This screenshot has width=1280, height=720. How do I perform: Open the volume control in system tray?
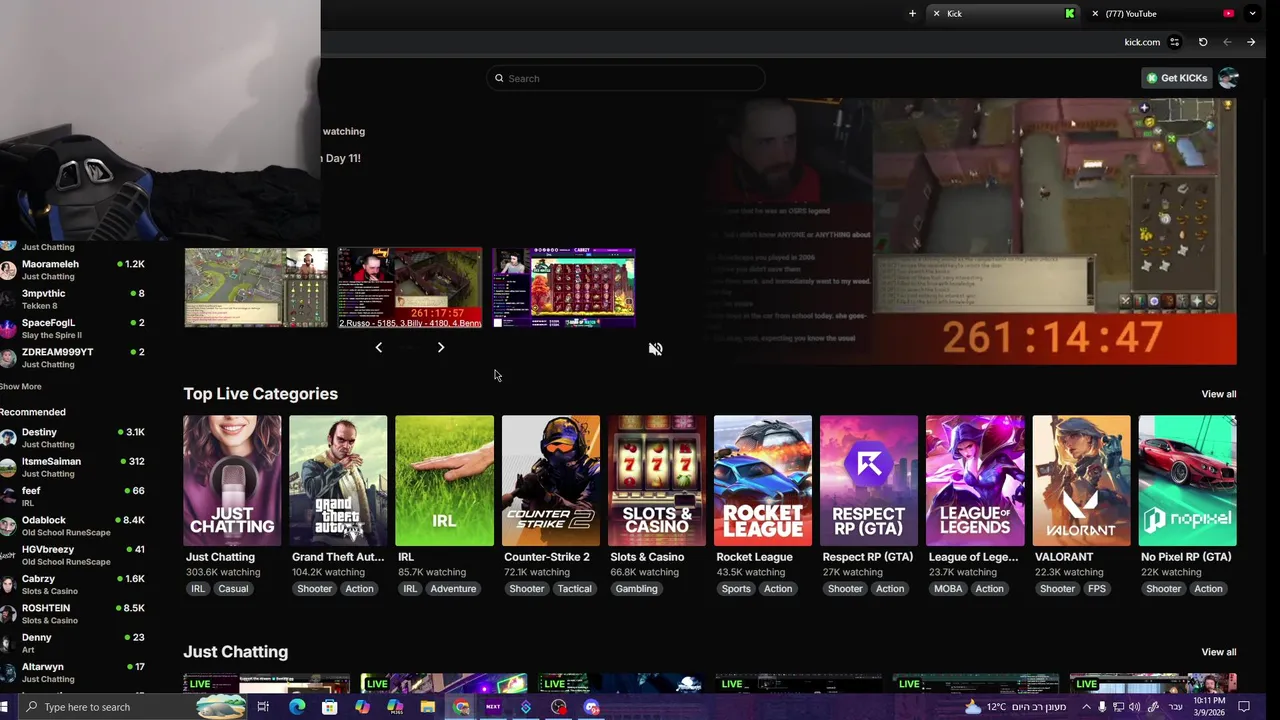1134,707
